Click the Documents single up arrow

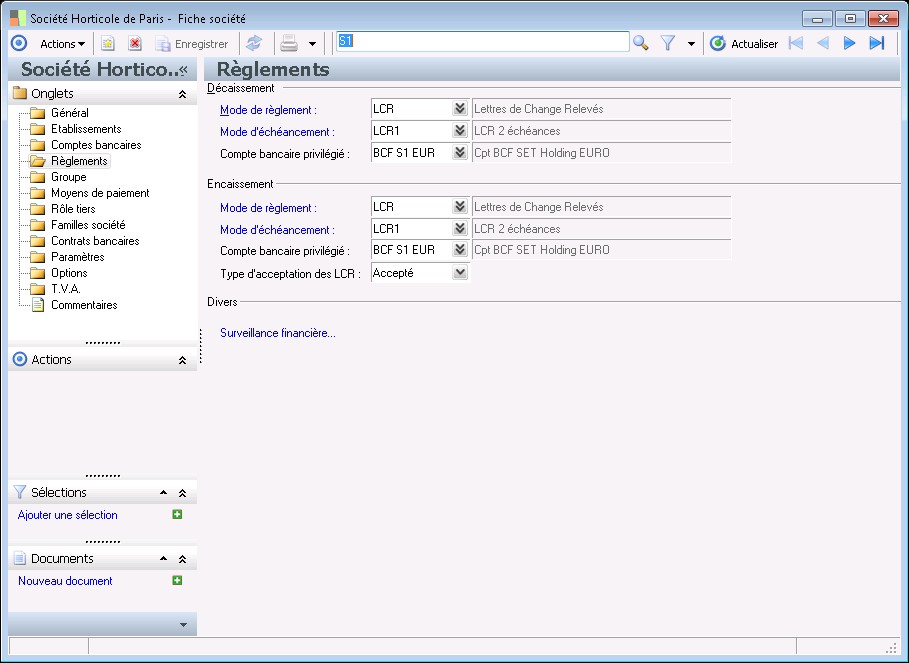pos(163,559)
